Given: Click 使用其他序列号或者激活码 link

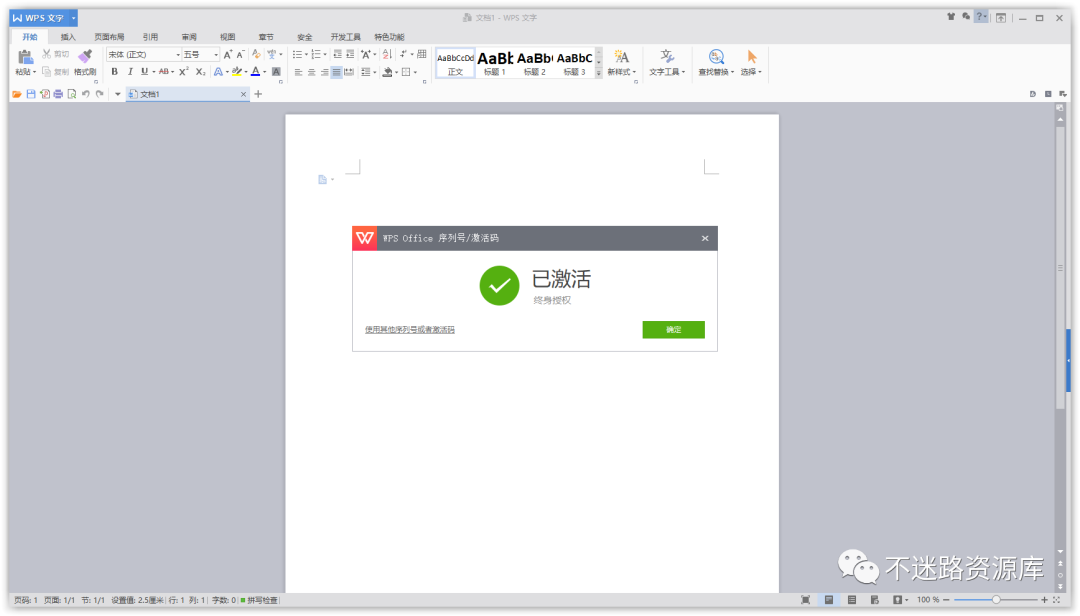Looking at the screenshot, I should click(410, 330).
